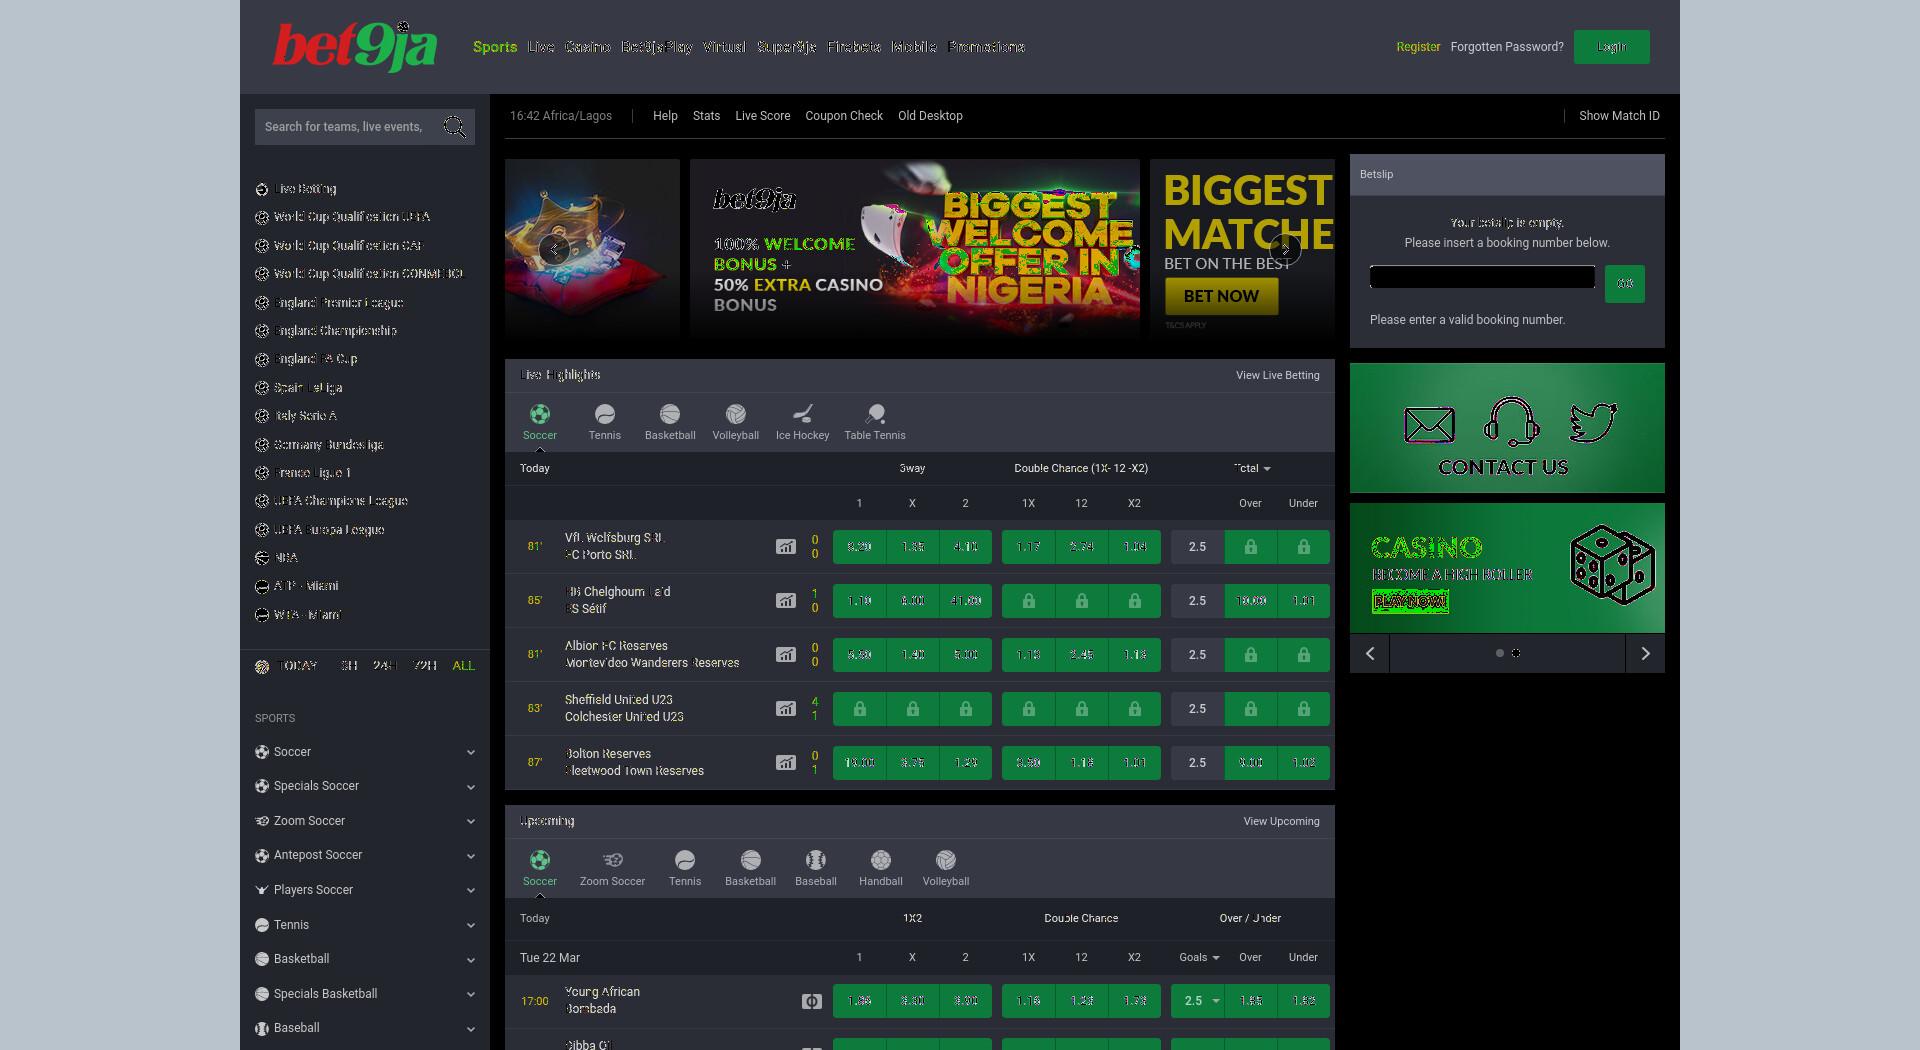The width and height of the screenshot is (1920, 1050).
Task: Open the Virtual top menu
Action: click(724, 47)
